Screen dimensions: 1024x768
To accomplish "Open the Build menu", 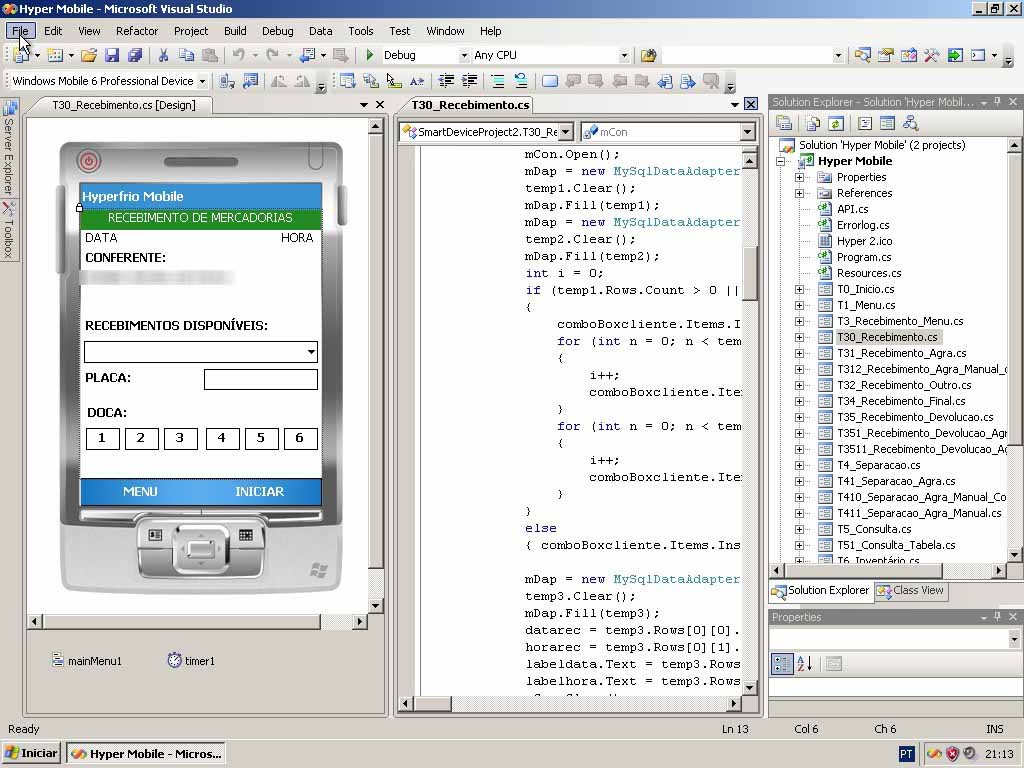I will 235,31.
